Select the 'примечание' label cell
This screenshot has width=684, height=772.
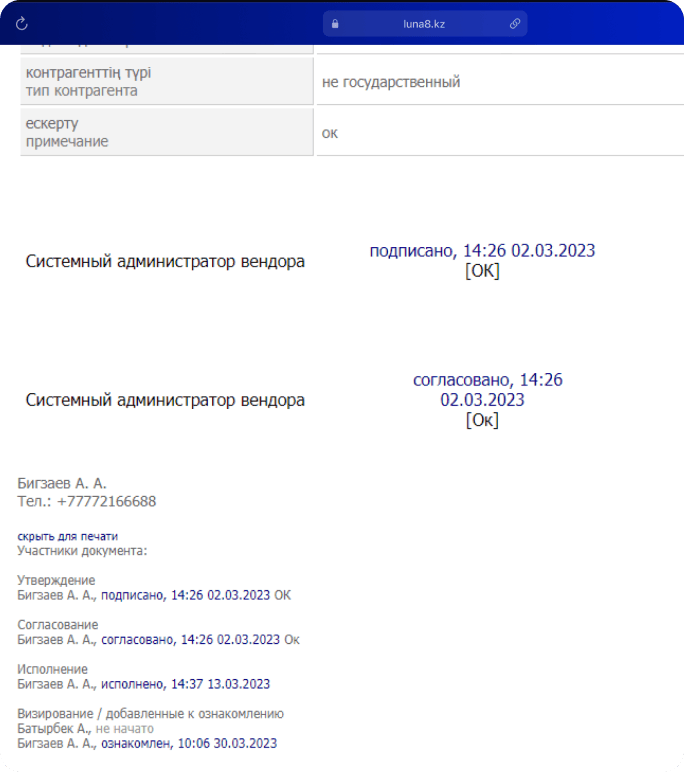coord(67,141)
